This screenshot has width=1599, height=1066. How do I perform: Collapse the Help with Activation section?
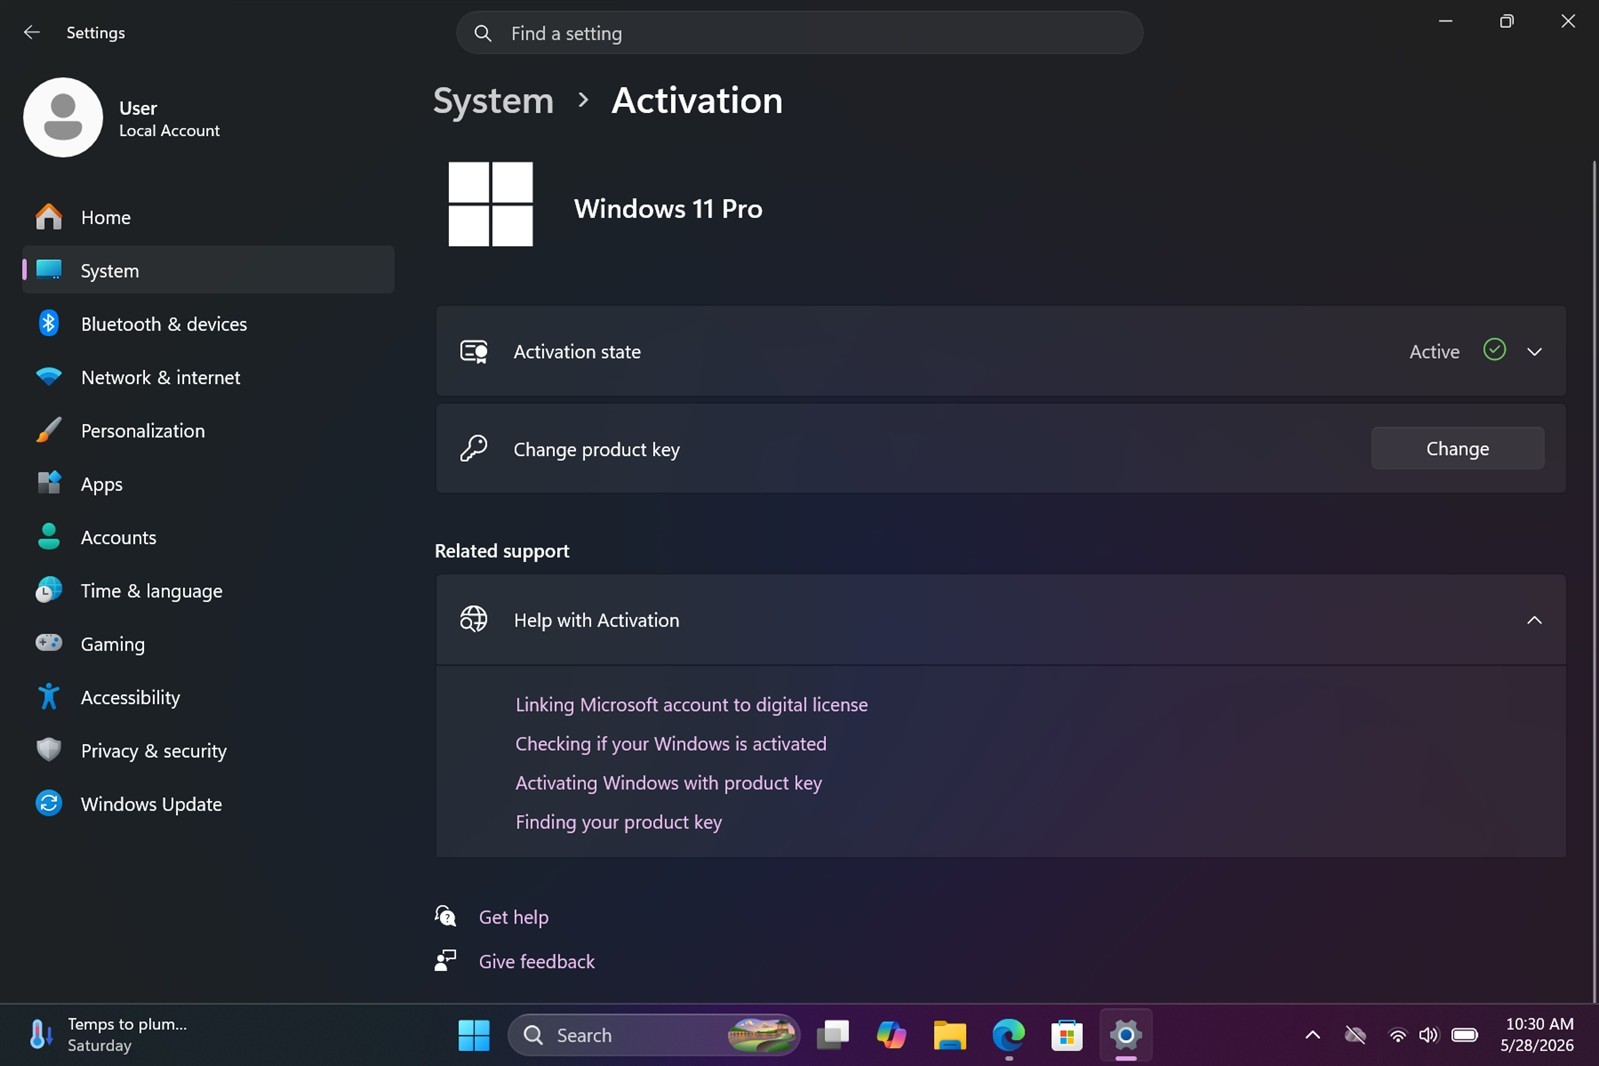tap(1534, 620)
